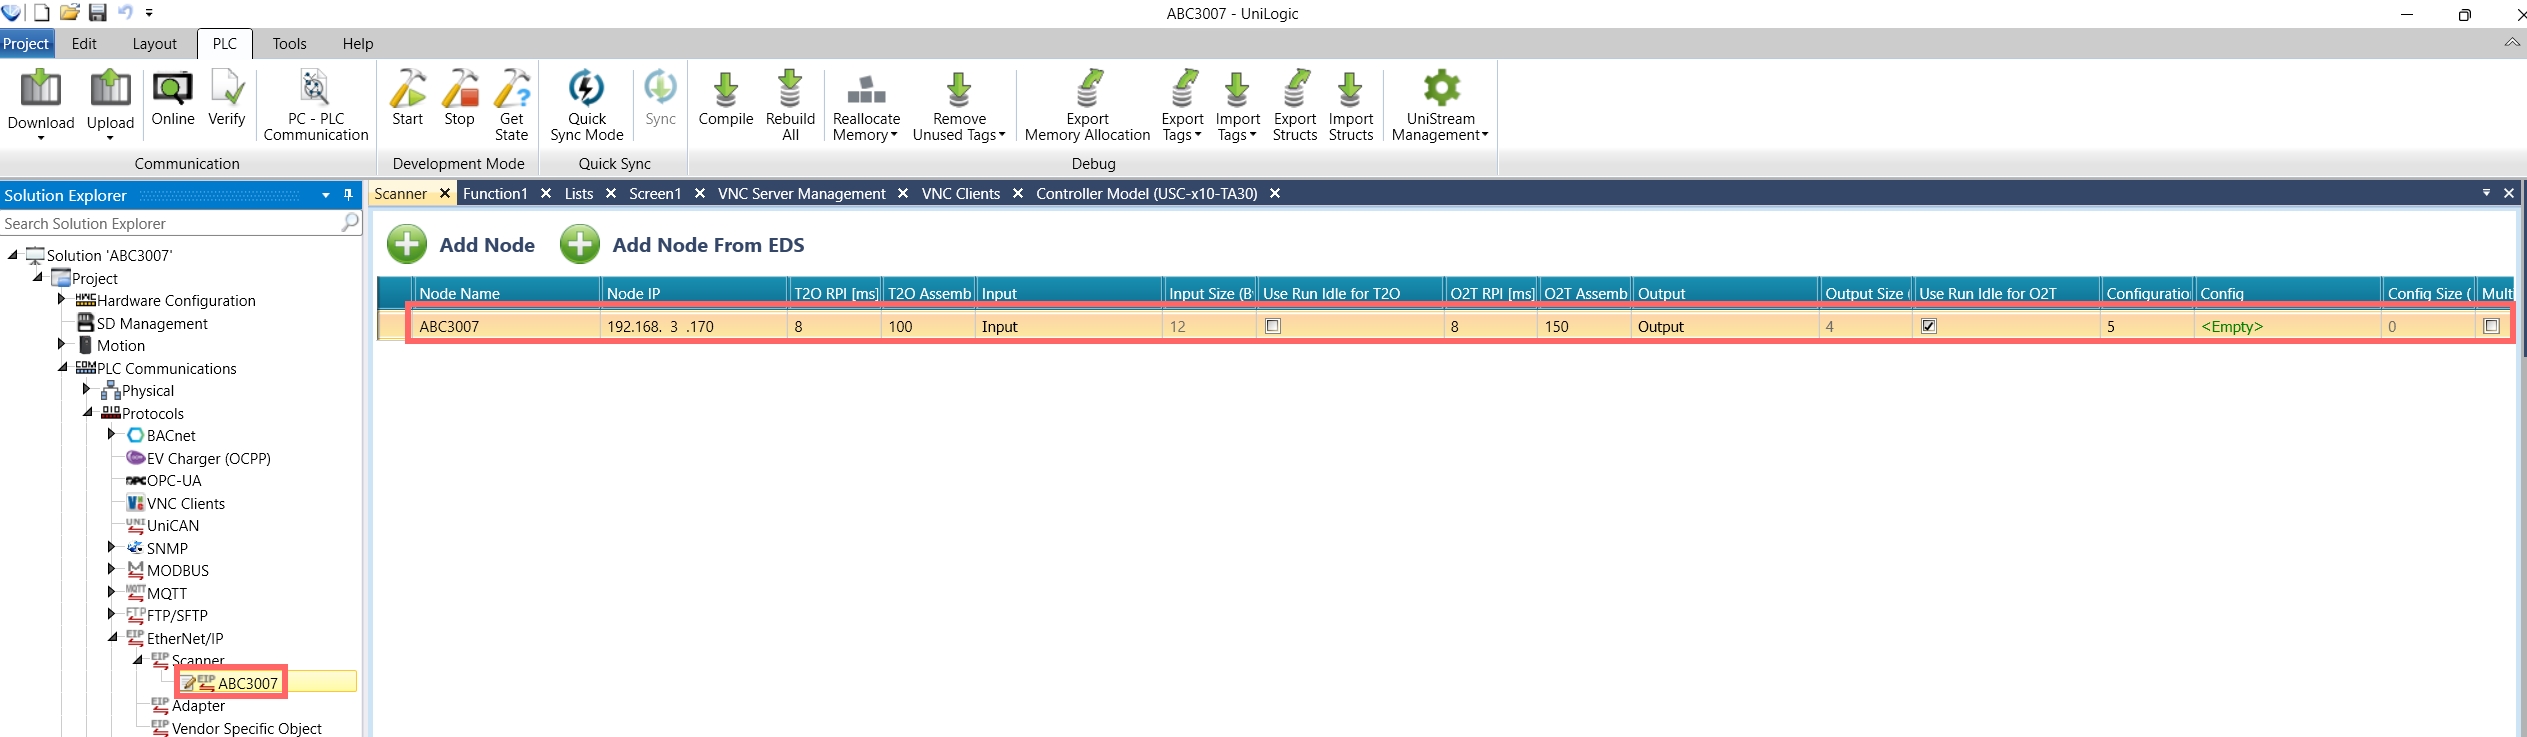
Task: Click the Add Node button
Action: coord(462,245)
